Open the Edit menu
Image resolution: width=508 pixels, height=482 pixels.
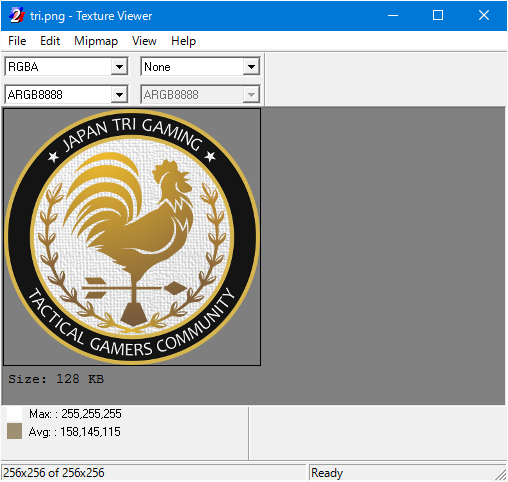[50, 41]
